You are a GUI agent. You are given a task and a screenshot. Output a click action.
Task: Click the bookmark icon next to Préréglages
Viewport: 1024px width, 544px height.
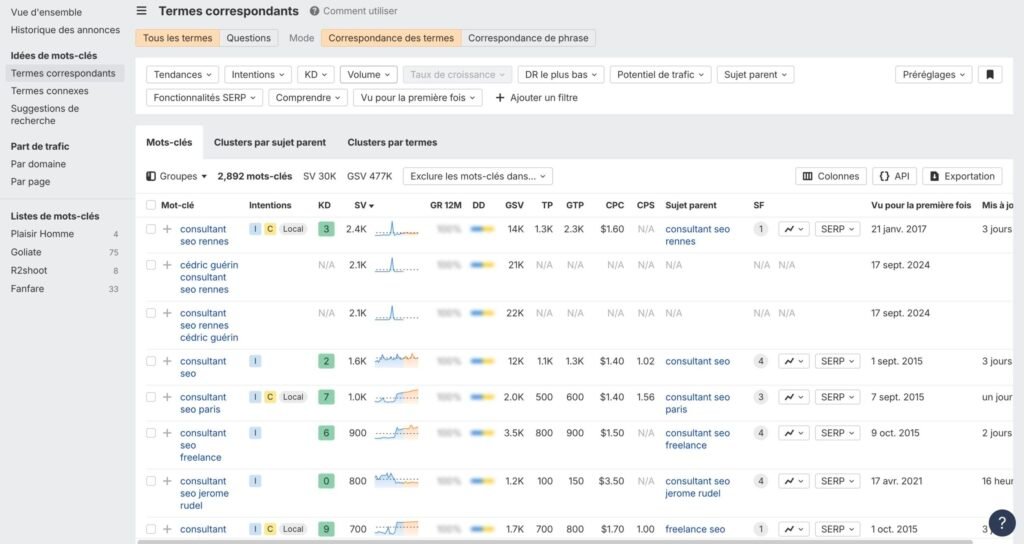(989, 75)
